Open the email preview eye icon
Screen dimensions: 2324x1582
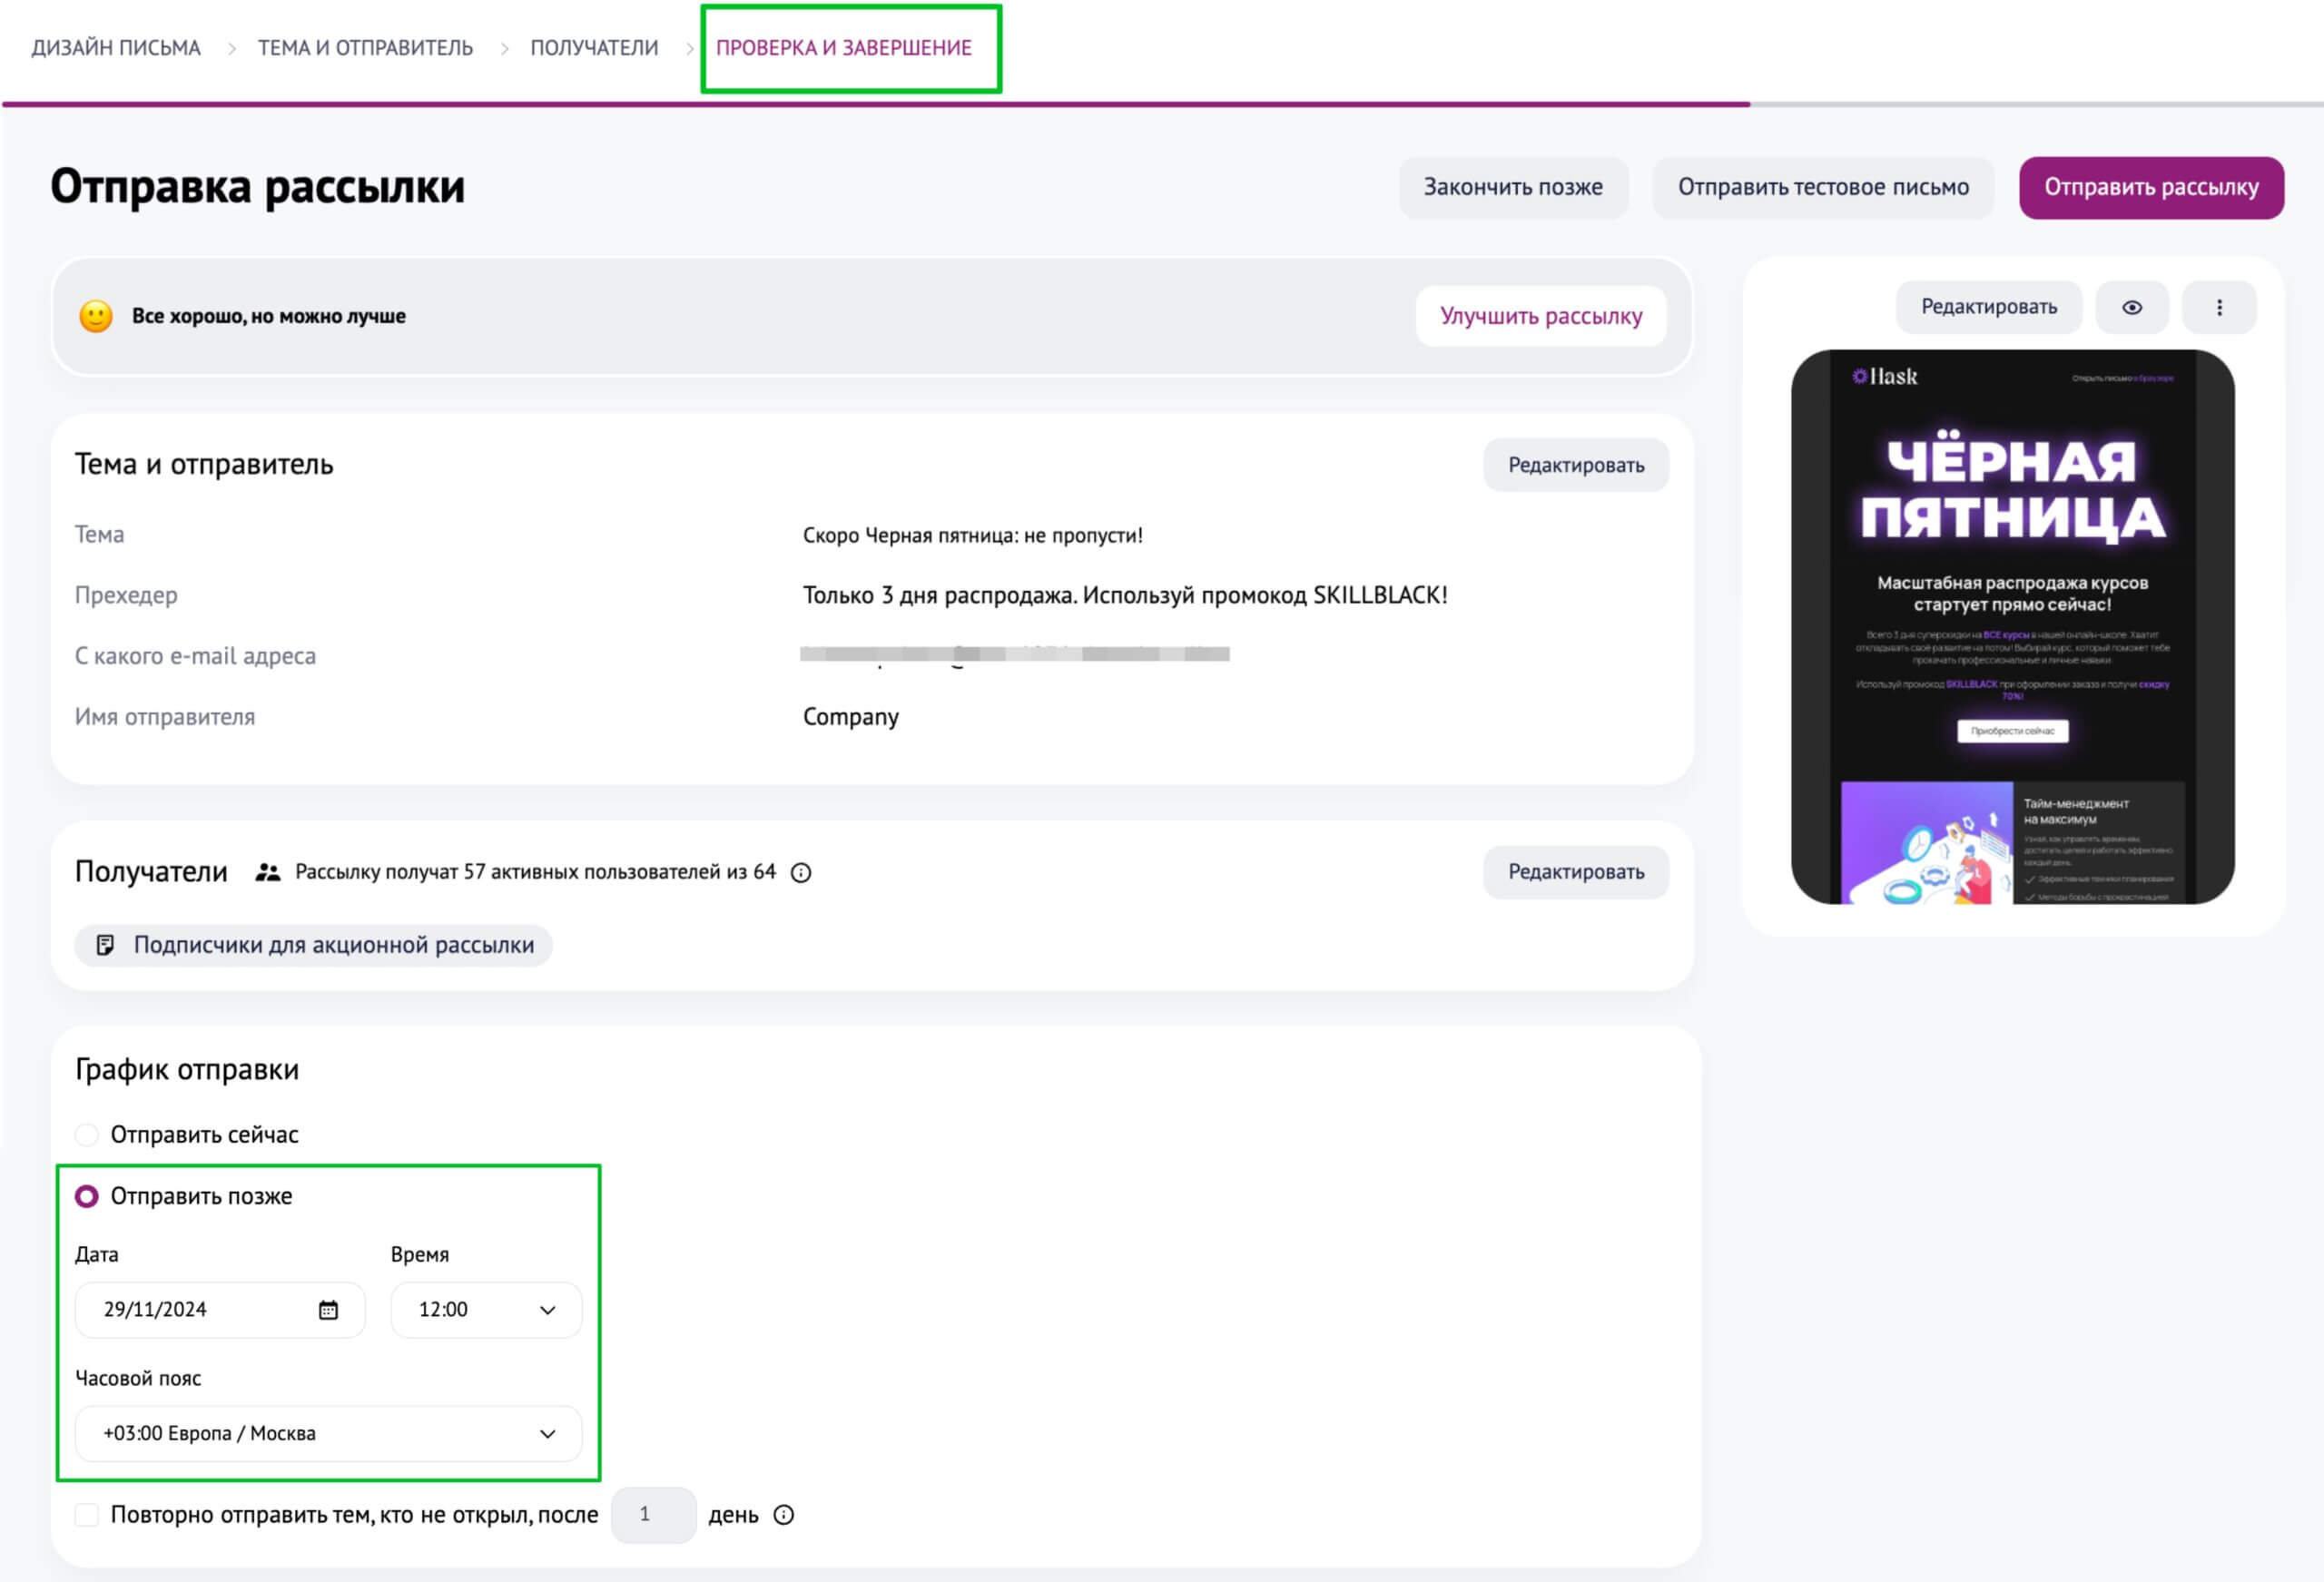click(2131, 307)
